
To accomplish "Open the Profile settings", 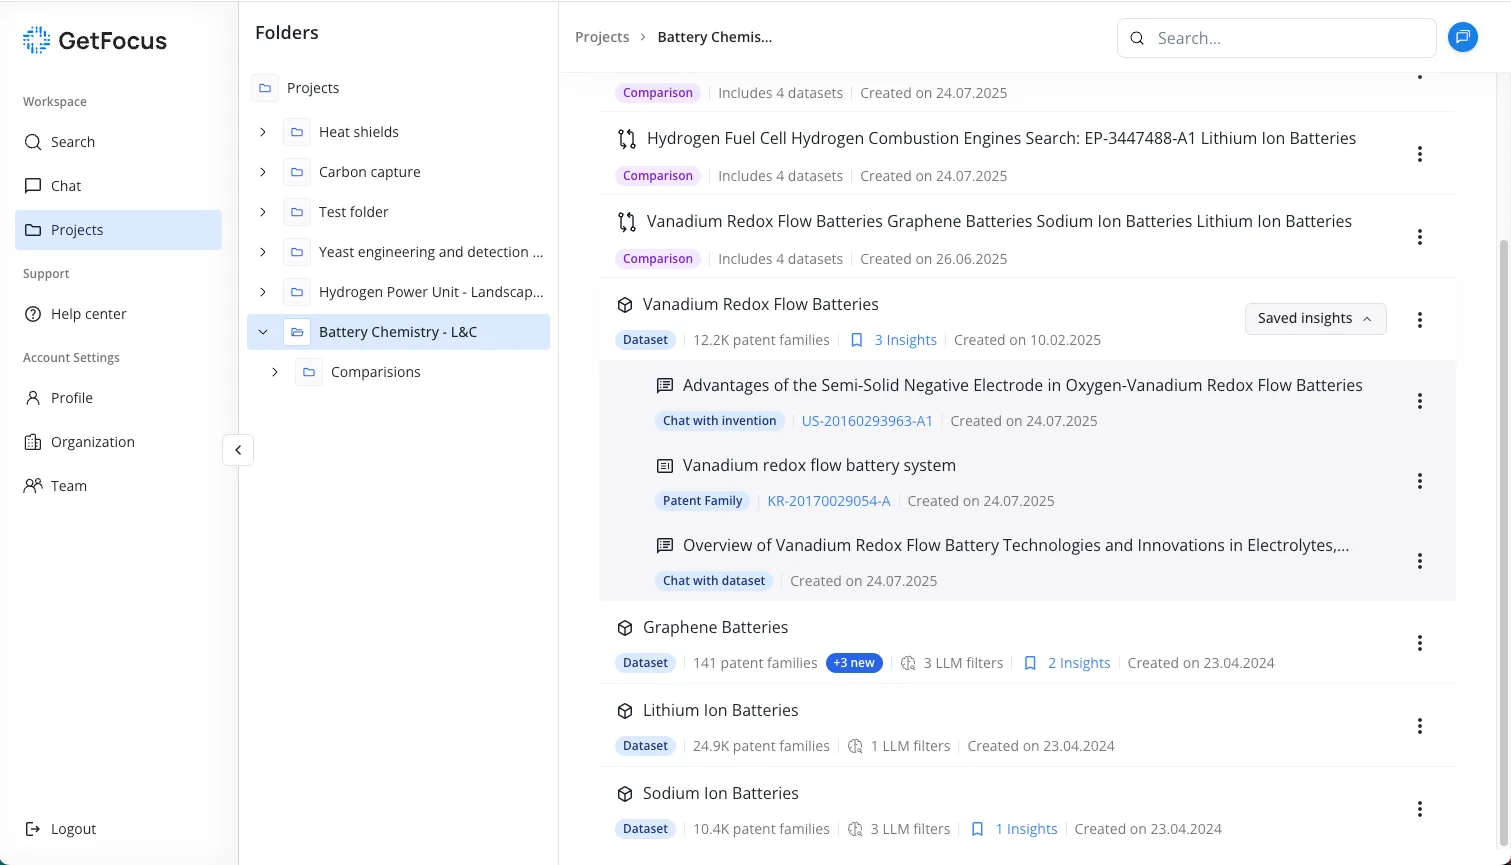I will point(118,398).
